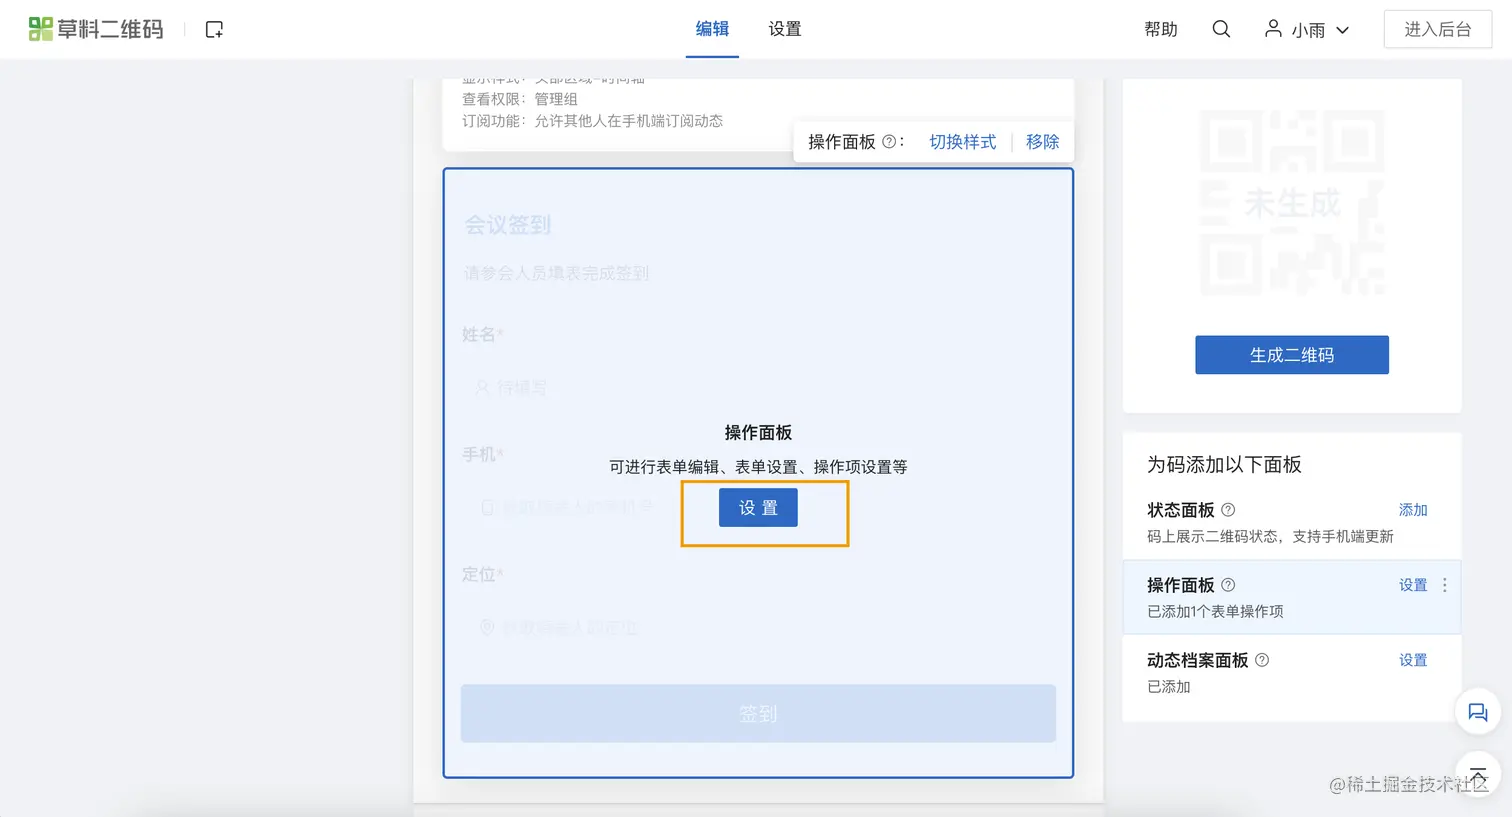Open the chat feedback floating icon
Image resolution: width=1512 pixels, height=817 pixels.
pos(1477,712)
